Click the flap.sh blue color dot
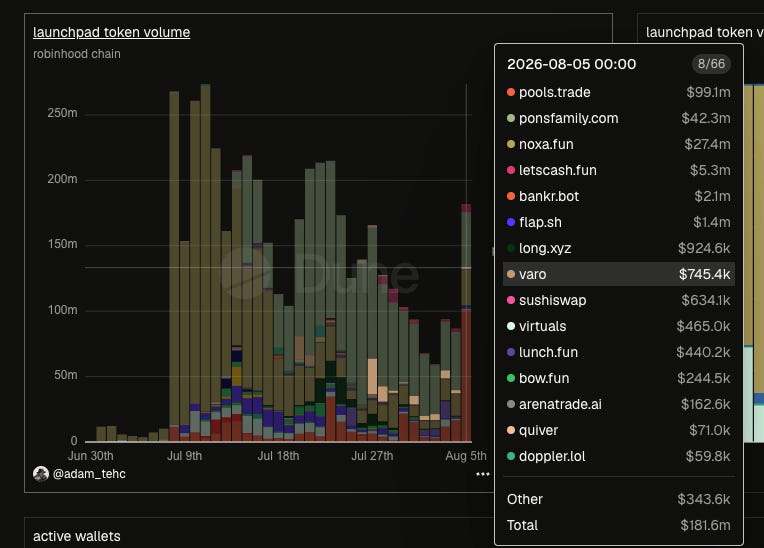Screen dimensions: 764x548 (x=511, y=222)
